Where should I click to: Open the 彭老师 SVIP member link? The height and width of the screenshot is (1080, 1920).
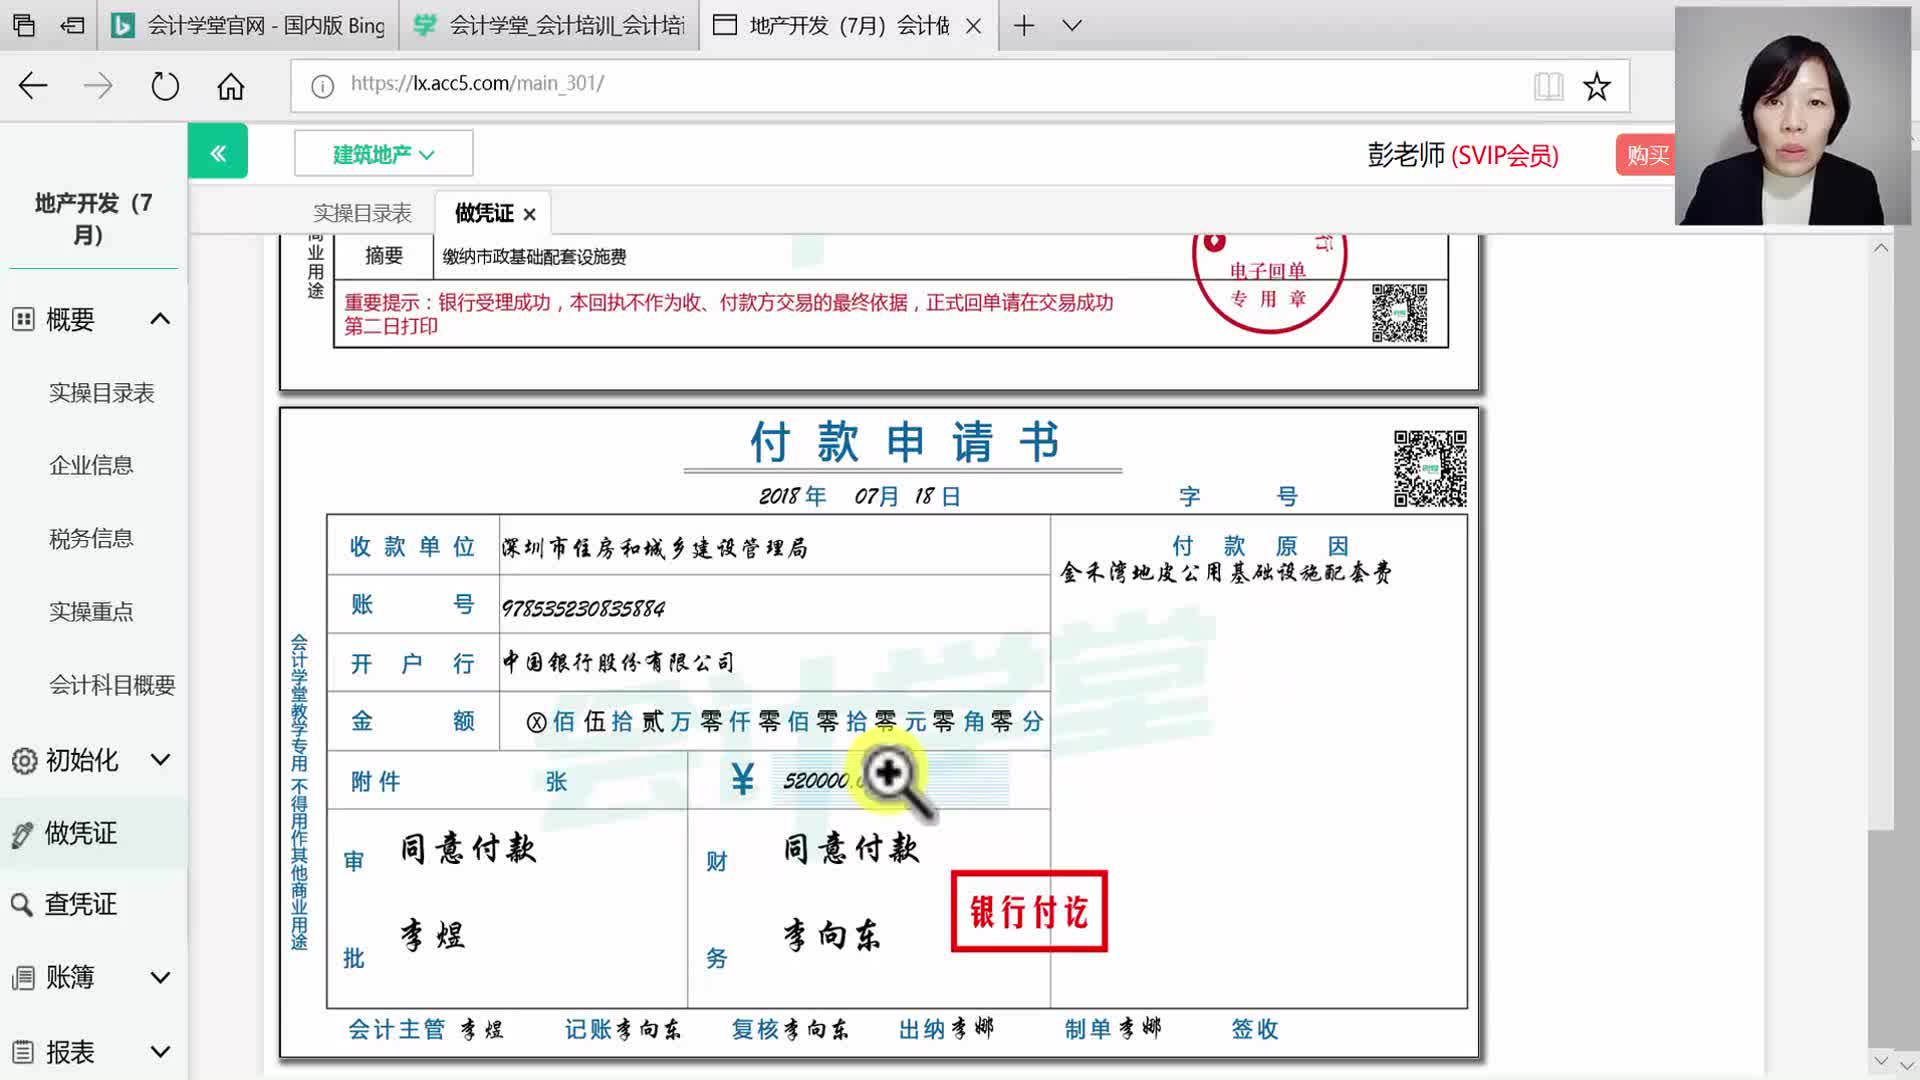1462,155
